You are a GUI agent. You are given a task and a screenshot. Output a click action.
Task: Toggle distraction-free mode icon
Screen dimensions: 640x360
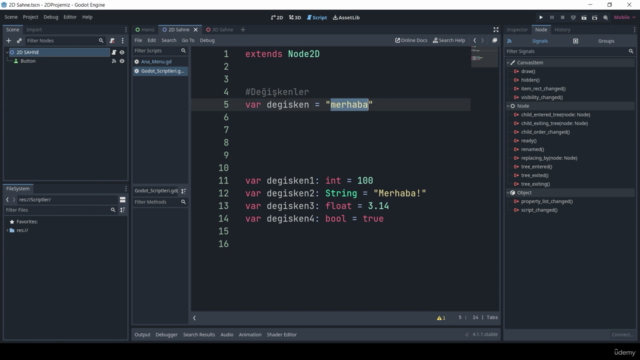pyautogui.click(x=496, y=30)
